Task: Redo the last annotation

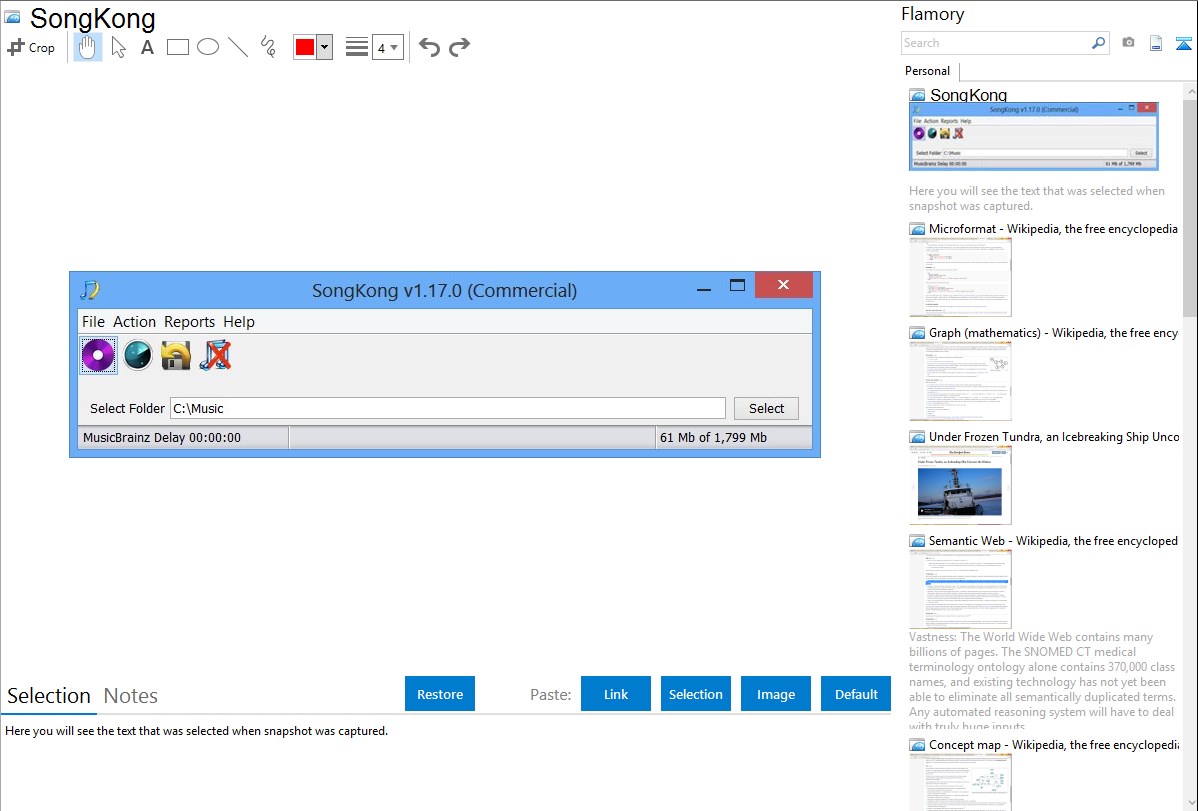Action: click(x=459, y=47)
